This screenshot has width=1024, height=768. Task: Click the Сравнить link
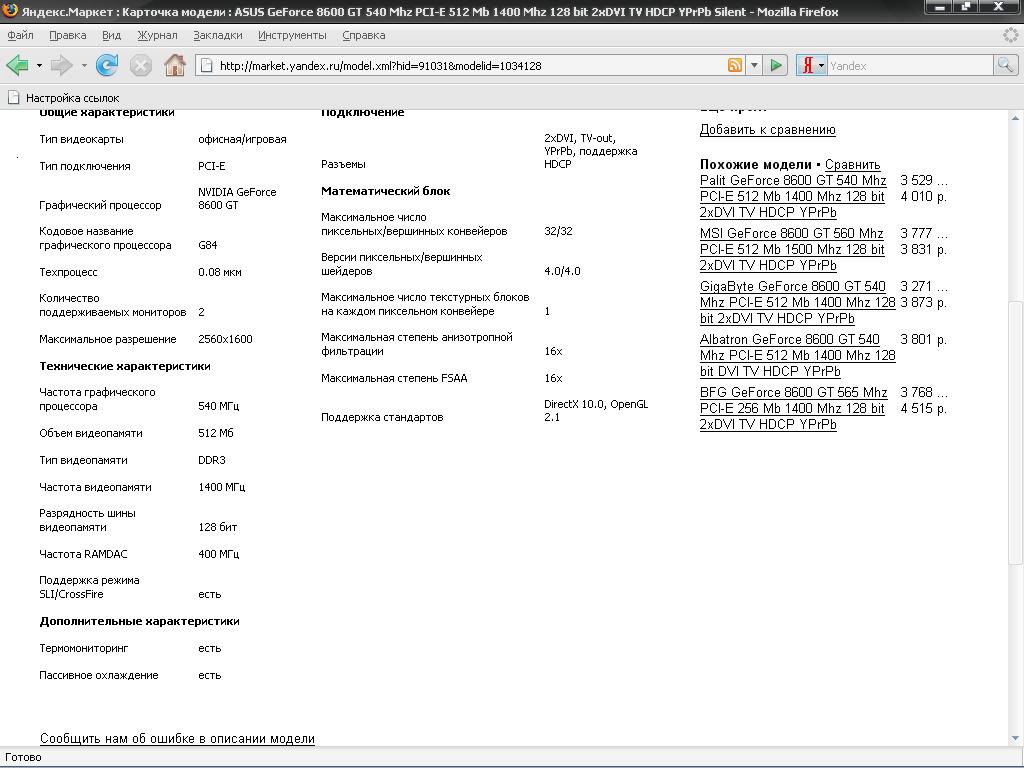tap(852, 165)
